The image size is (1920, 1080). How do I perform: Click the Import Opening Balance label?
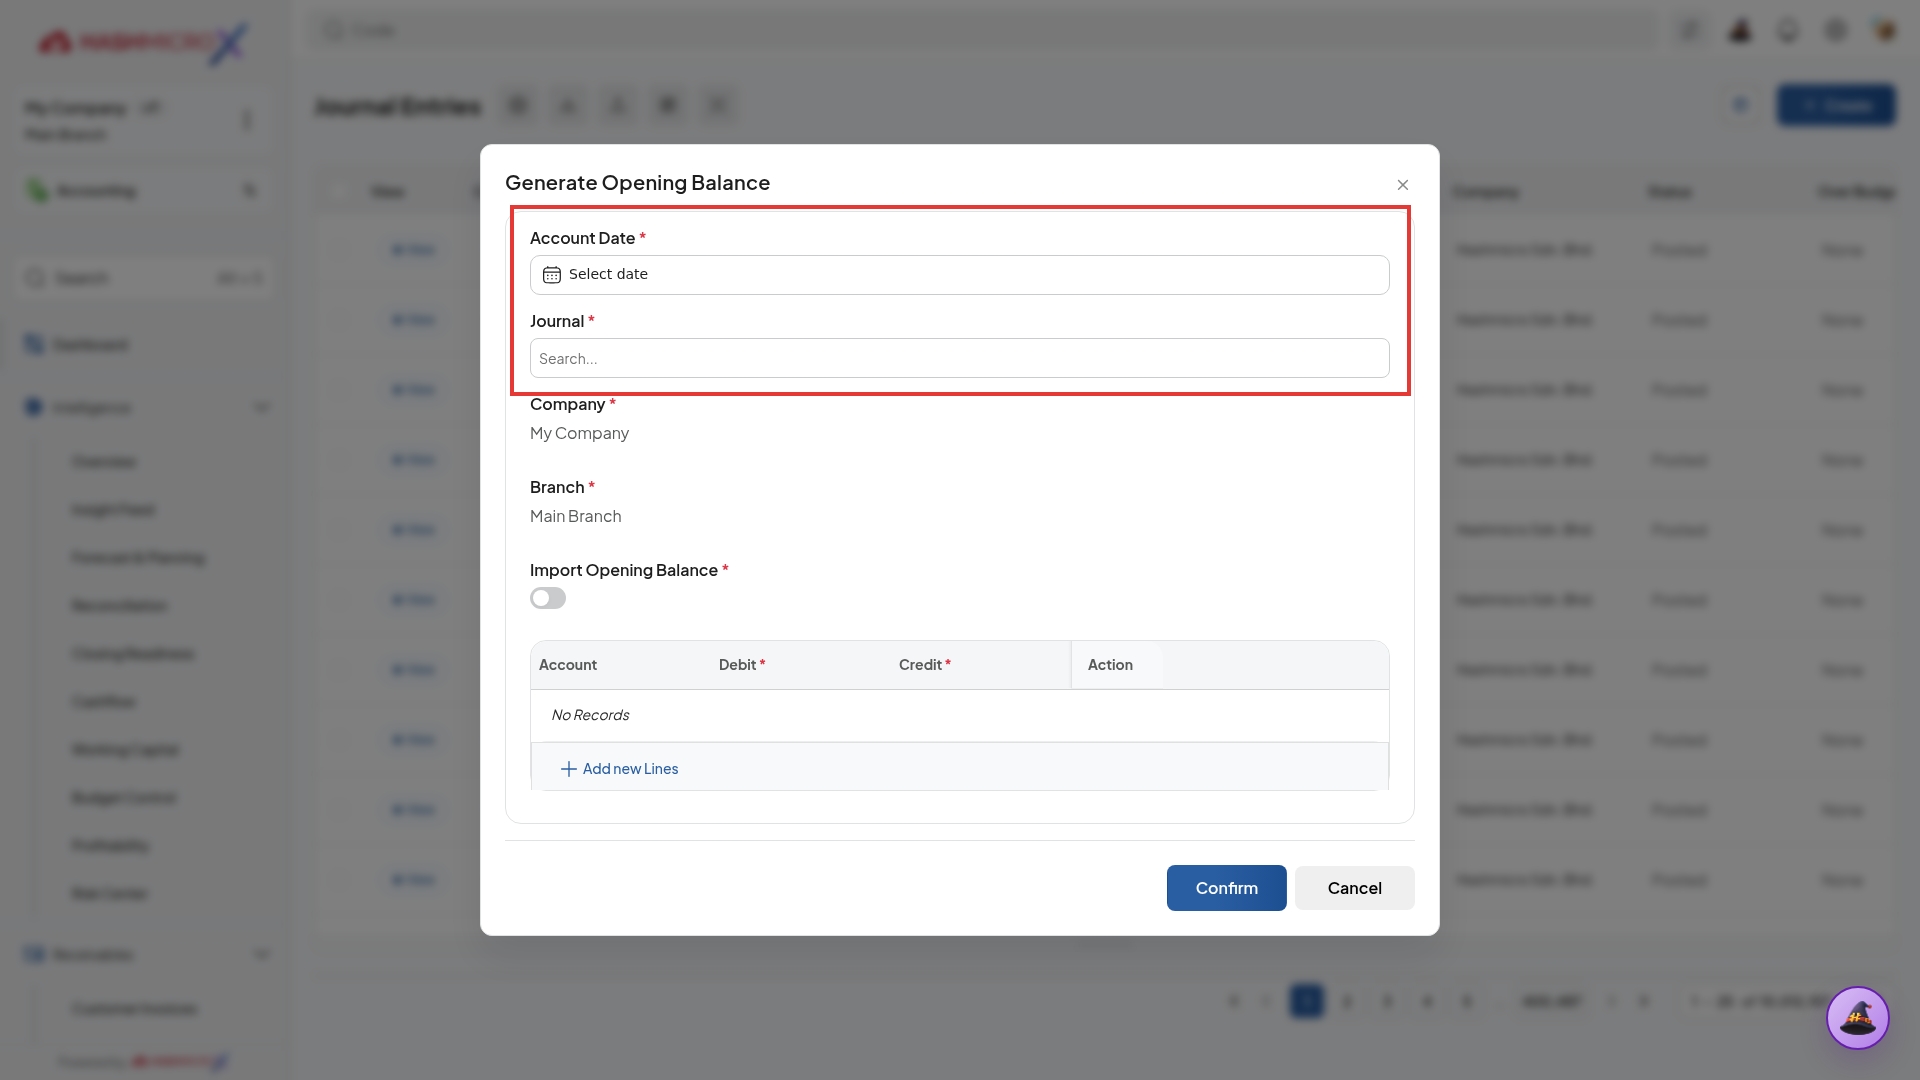click(x=624, y=570)
